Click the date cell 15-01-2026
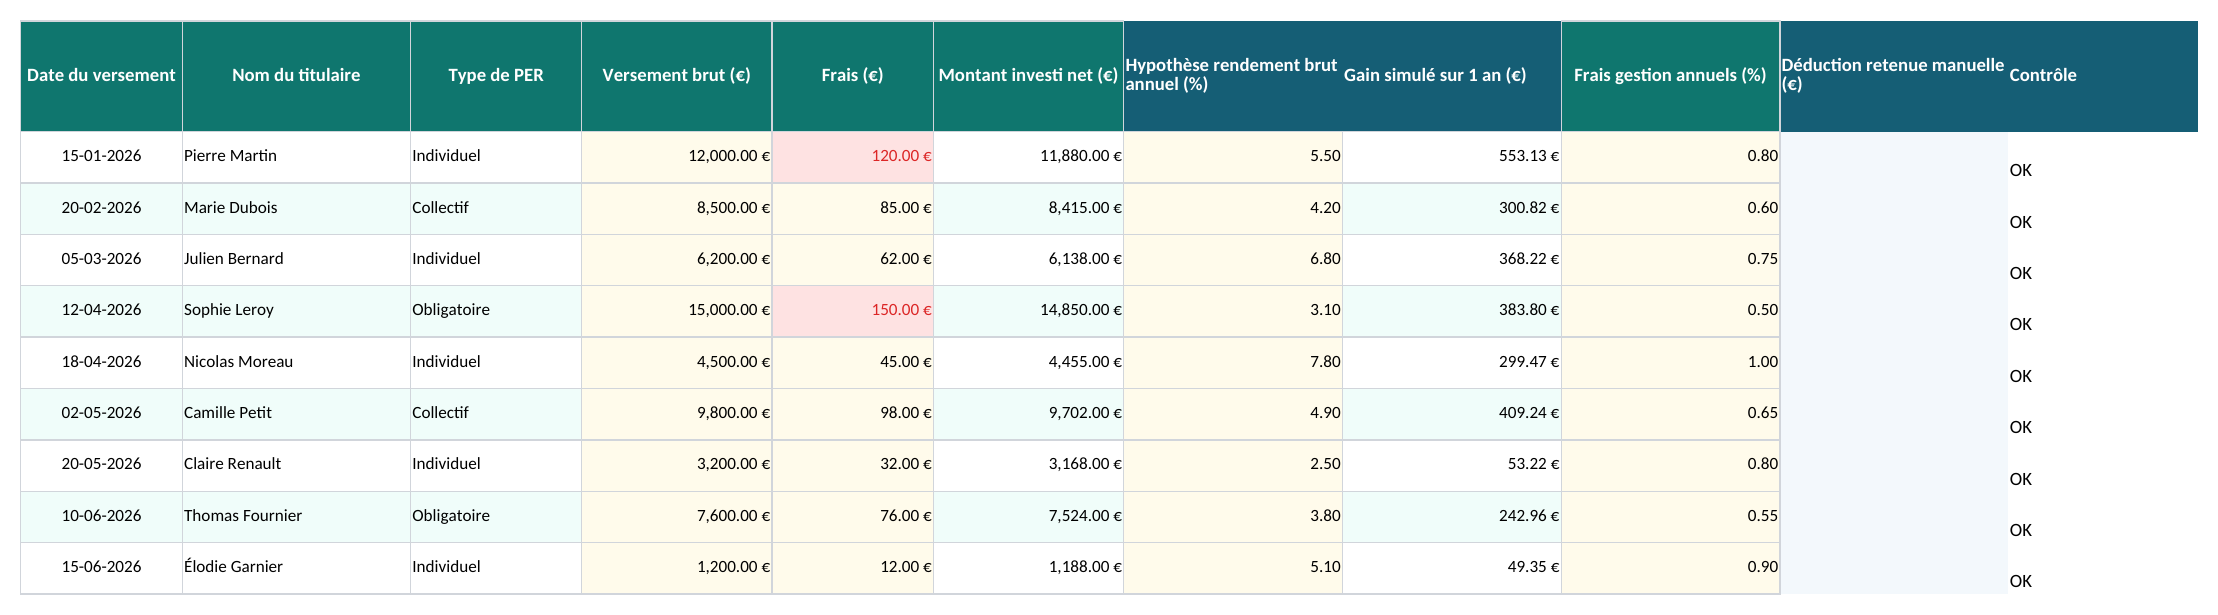This screenshot has height=615, width=2218. tap(101, 157)
